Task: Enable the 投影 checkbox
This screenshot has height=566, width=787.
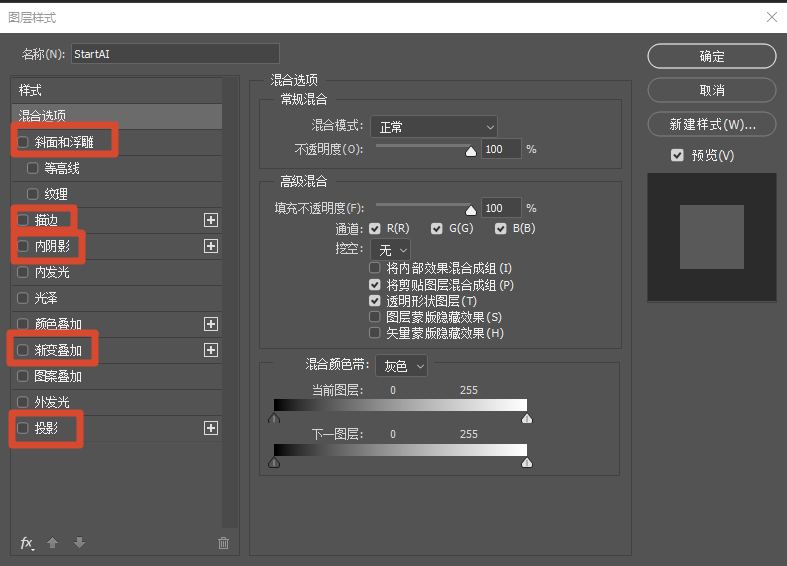Action: [x=23, y=428]
